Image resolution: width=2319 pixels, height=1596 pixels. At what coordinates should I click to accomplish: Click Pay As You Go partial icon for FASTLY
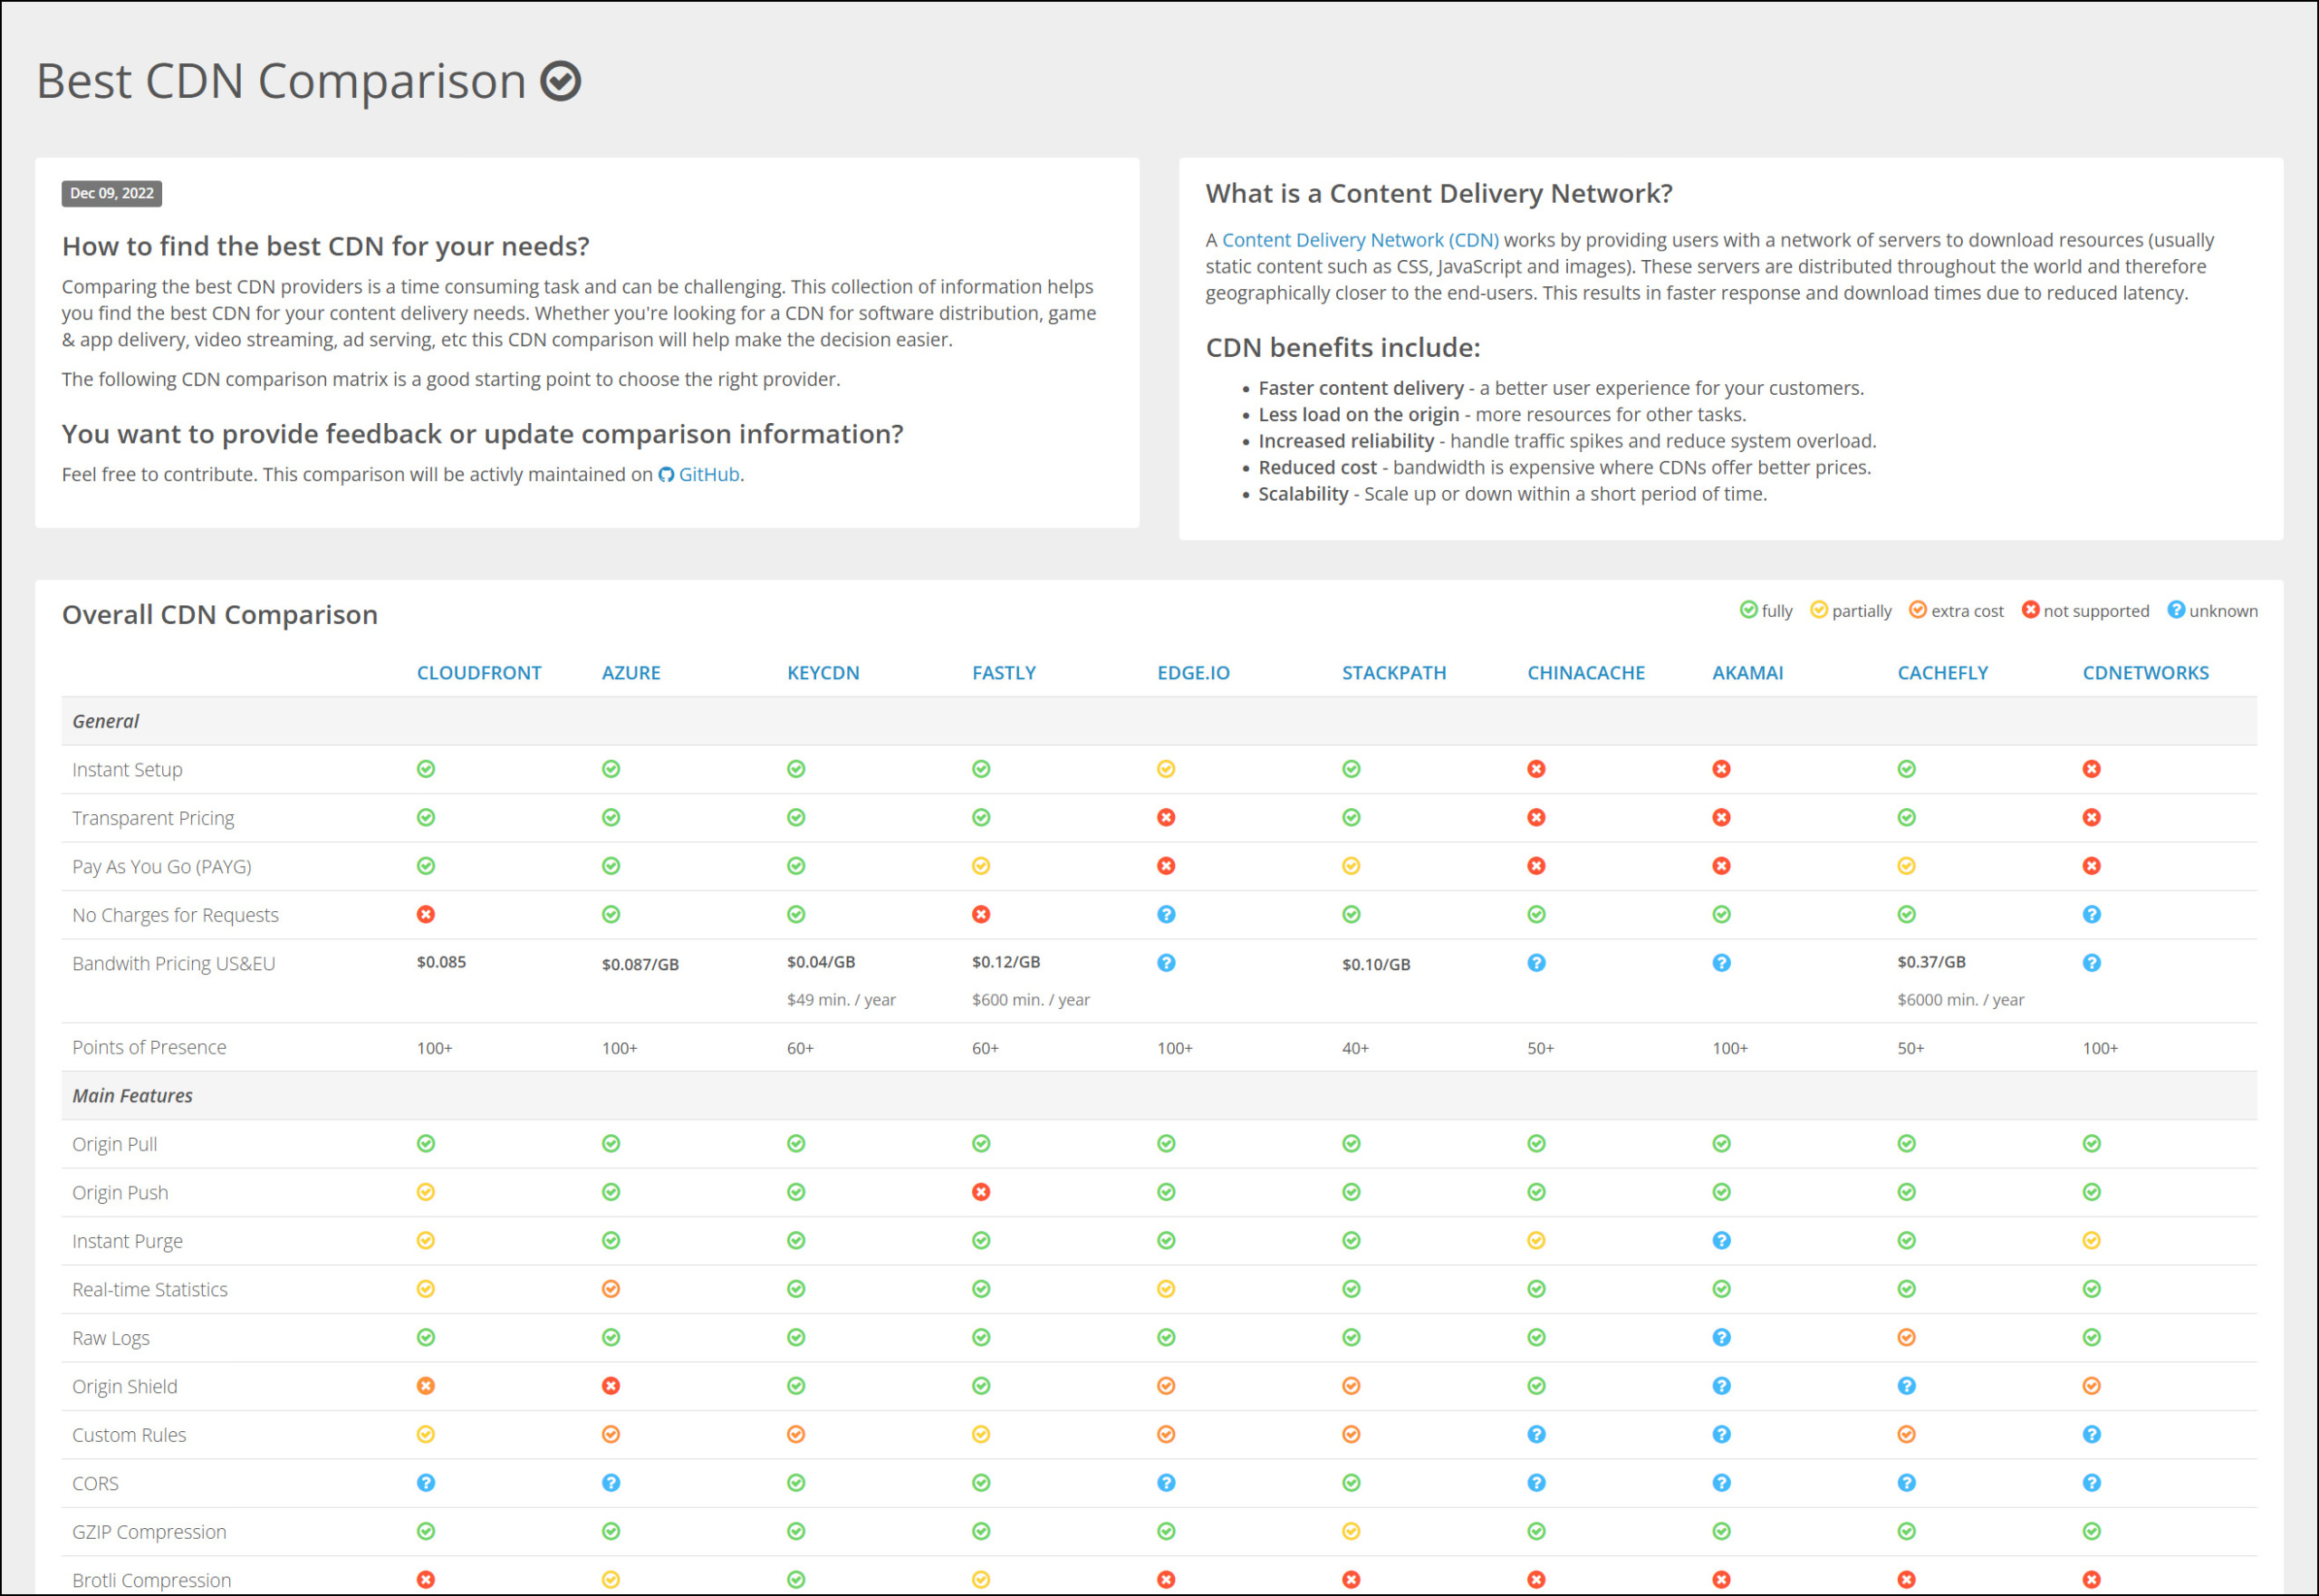click(981, 866)
